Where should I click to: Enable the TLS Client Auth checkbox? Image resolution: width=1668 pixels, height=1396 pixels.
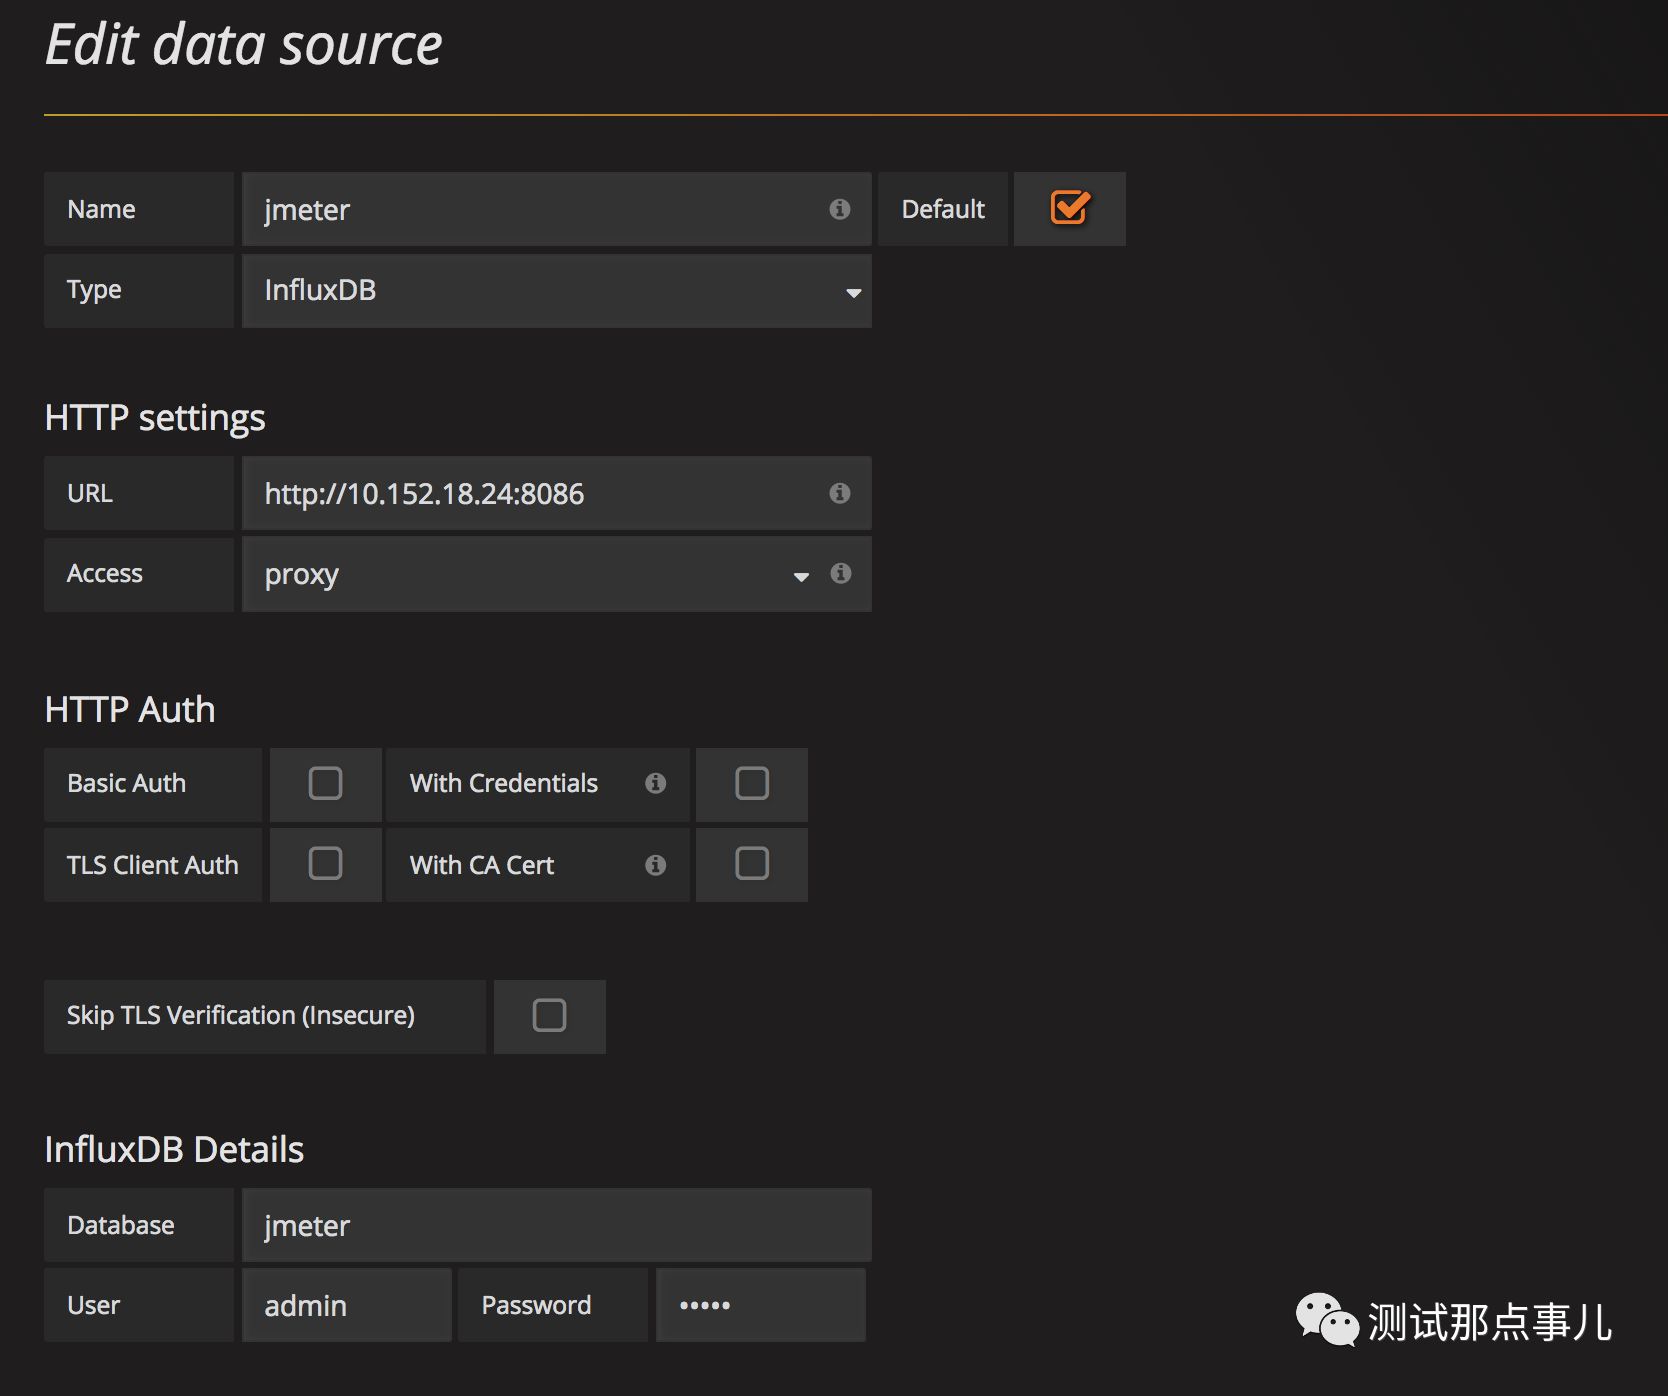[326, 863]
